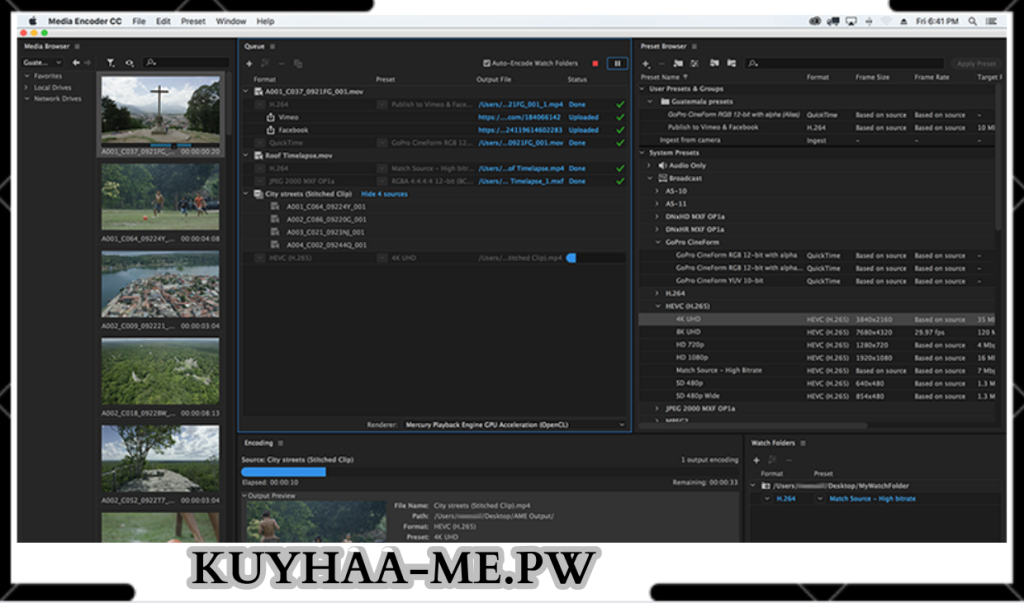
Task: Open the Queue panel menu
Action: (272, 46)
